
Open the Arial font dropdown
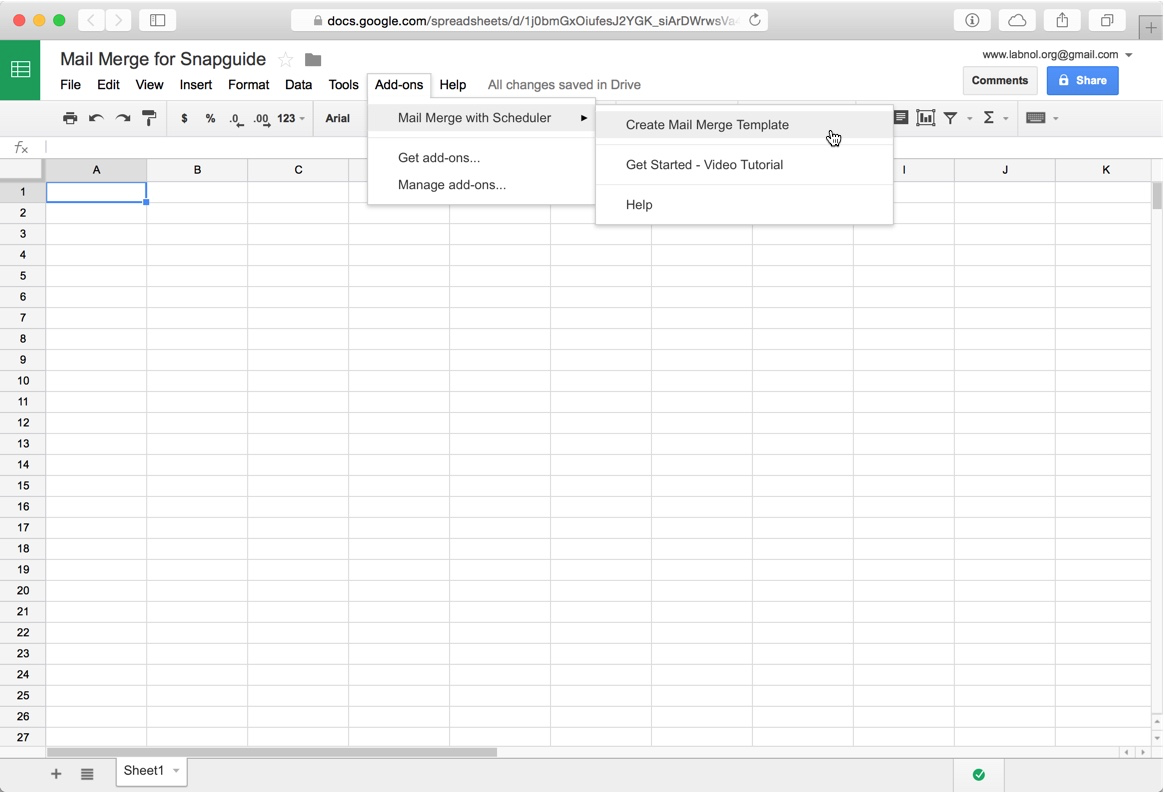[338, 118]
